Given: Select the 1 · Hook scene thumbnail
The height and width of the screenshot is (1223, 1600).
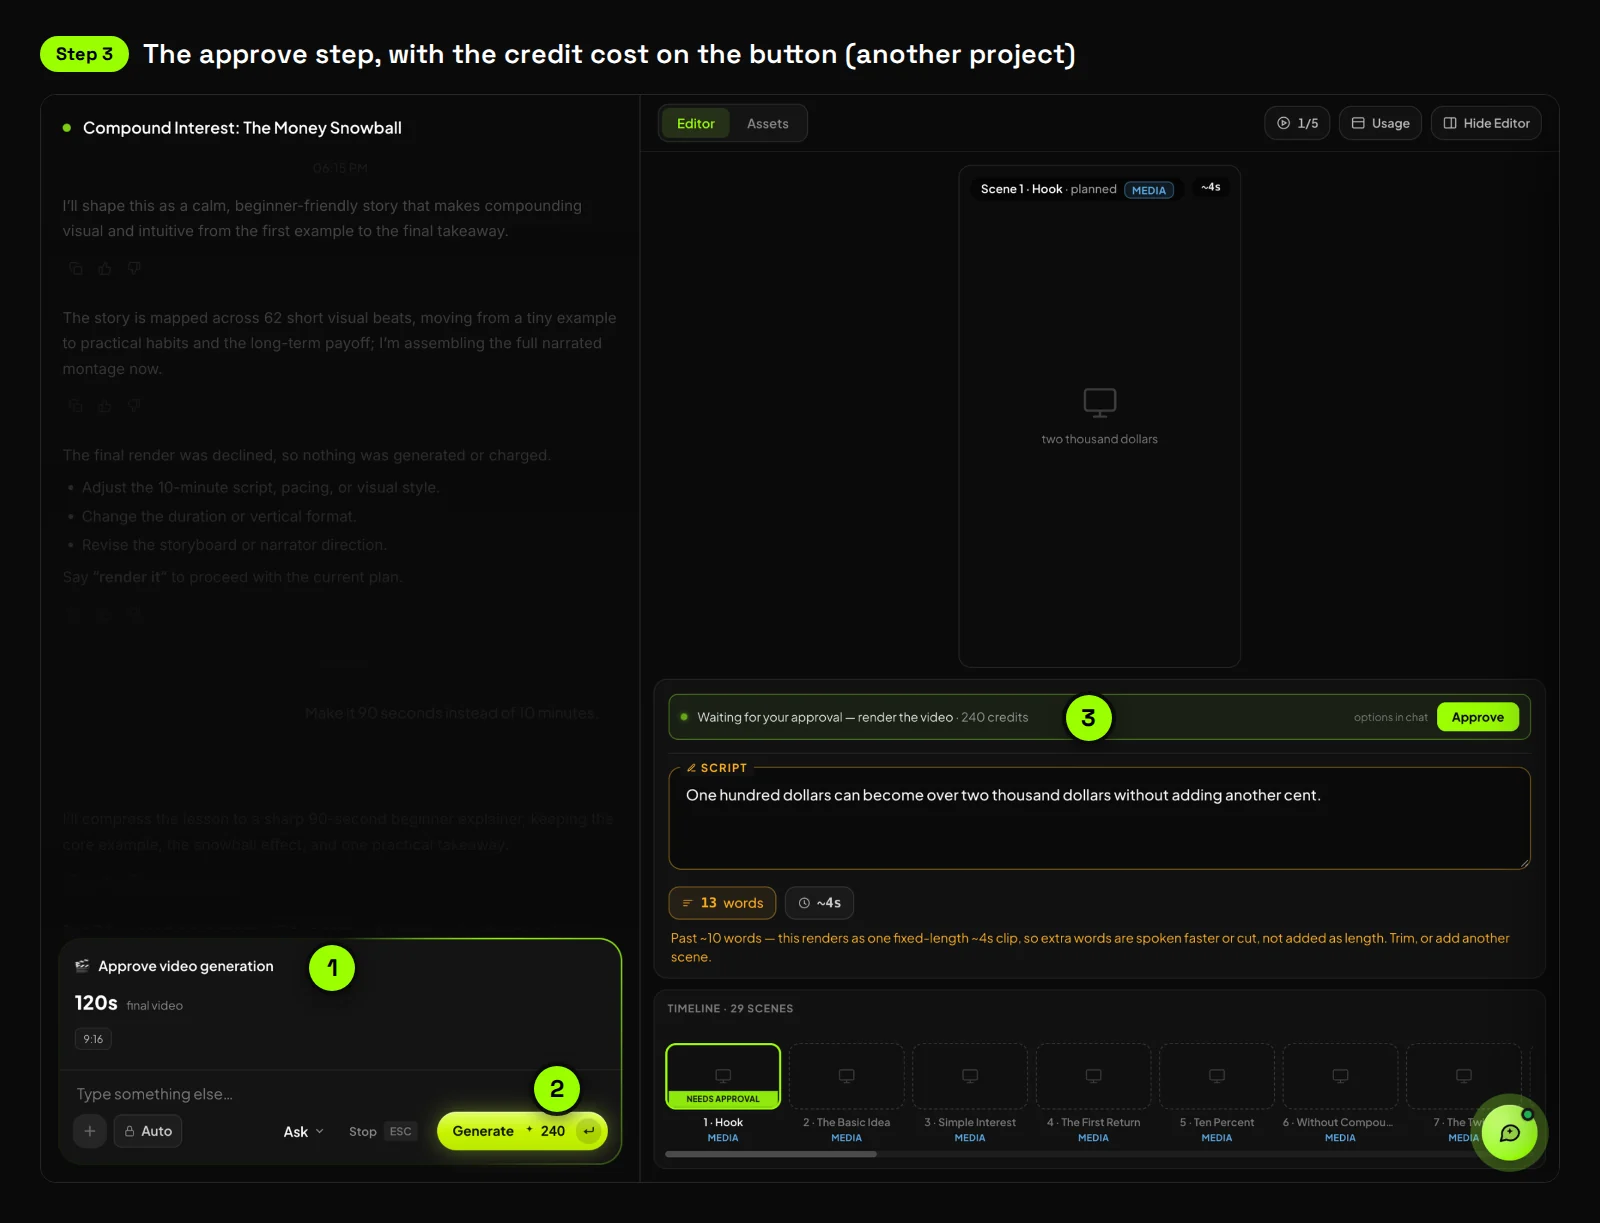Looking at the screenshot, I should pyautogui.click(x=723, y=1076).
